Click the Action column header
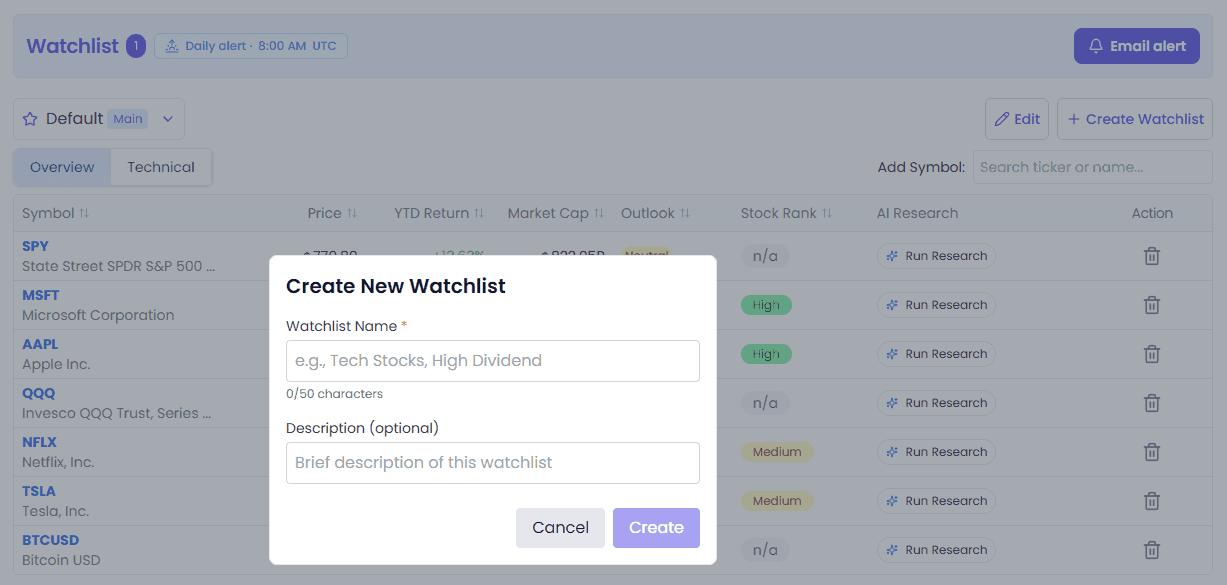This screenshot has width=1227, height=585. pyautogui.click(x=1152, y=213)
